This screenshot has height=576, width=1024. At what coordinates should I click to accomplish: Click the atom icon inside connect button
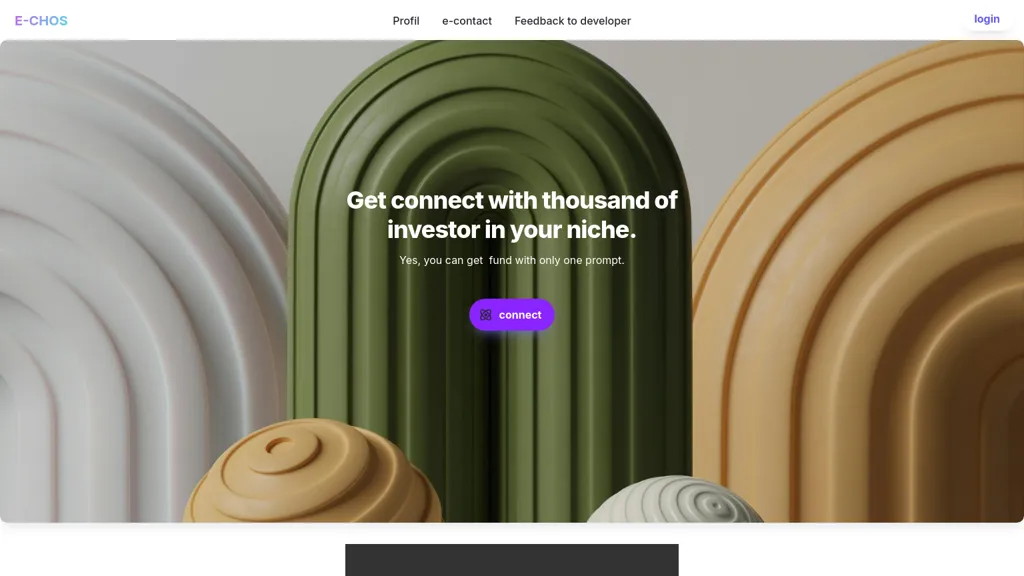(x=486, y=315)
